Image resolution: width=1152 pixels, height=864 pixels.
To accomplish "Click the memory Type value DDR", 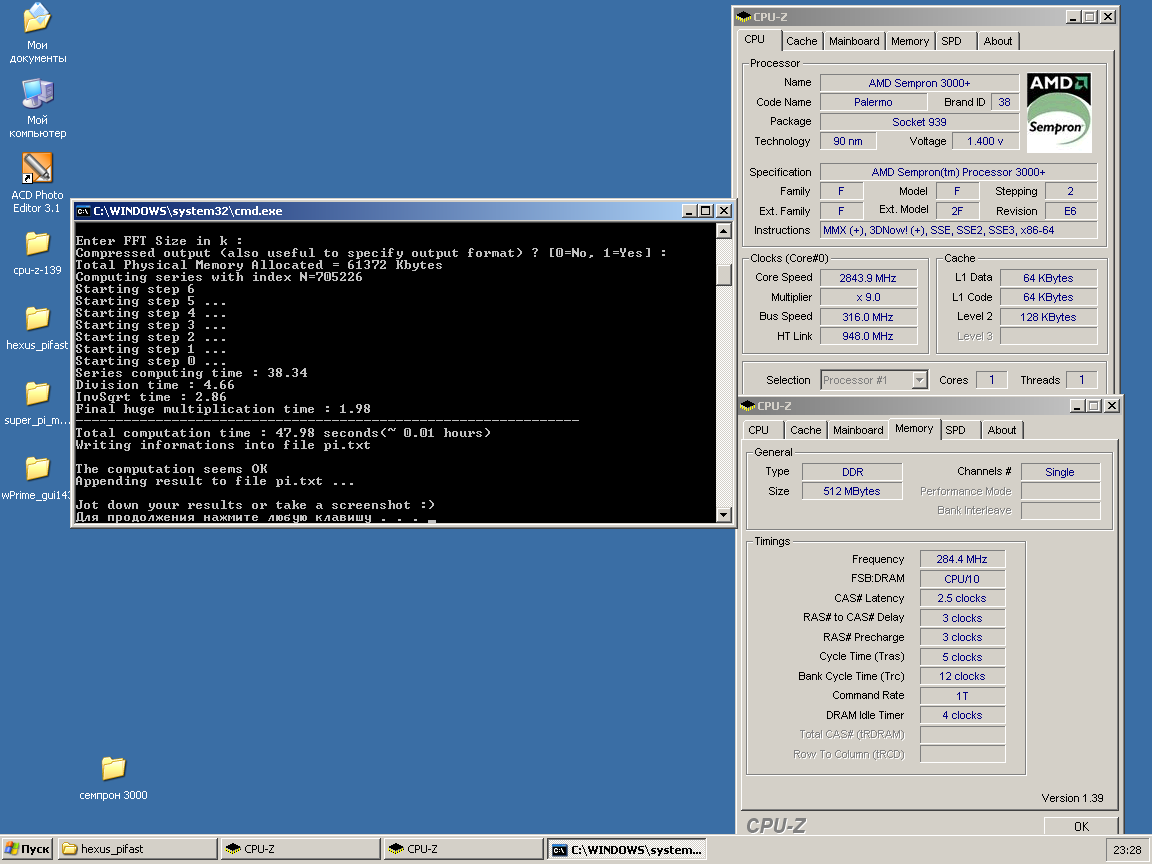I will click(852, 472).
